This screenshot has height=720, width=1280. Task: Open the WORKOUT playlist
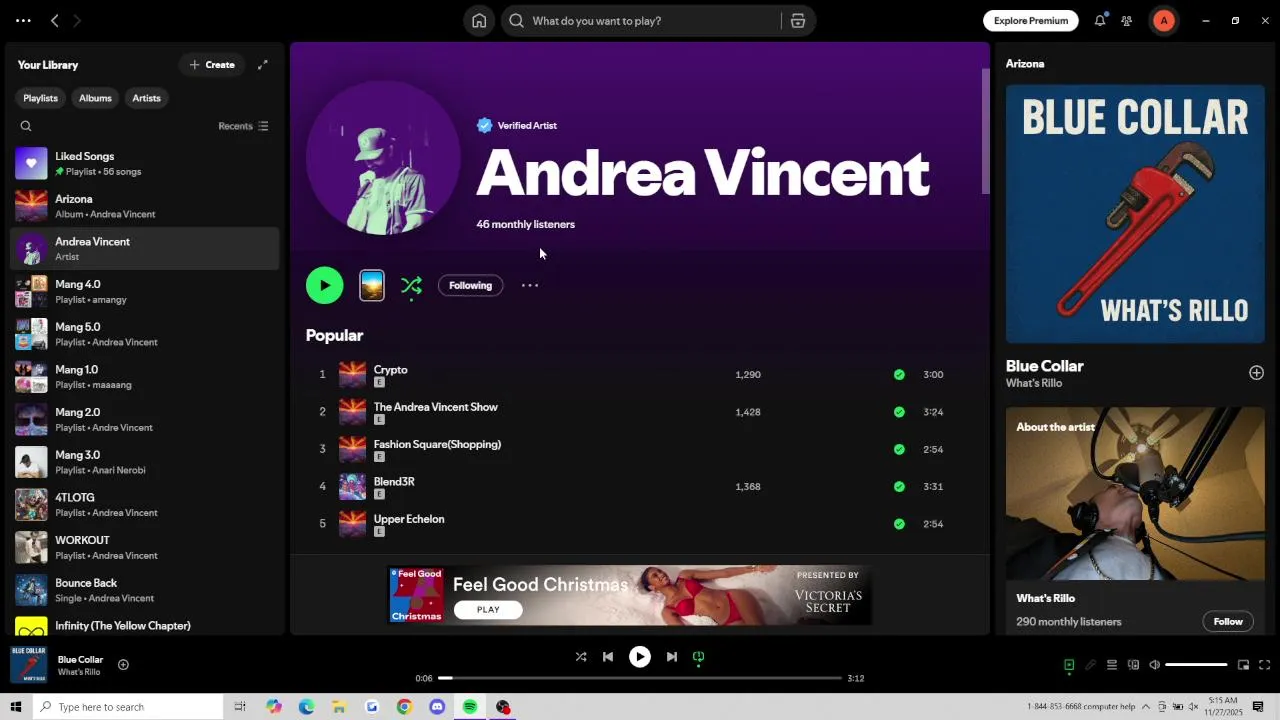click(x=144, y=547)
